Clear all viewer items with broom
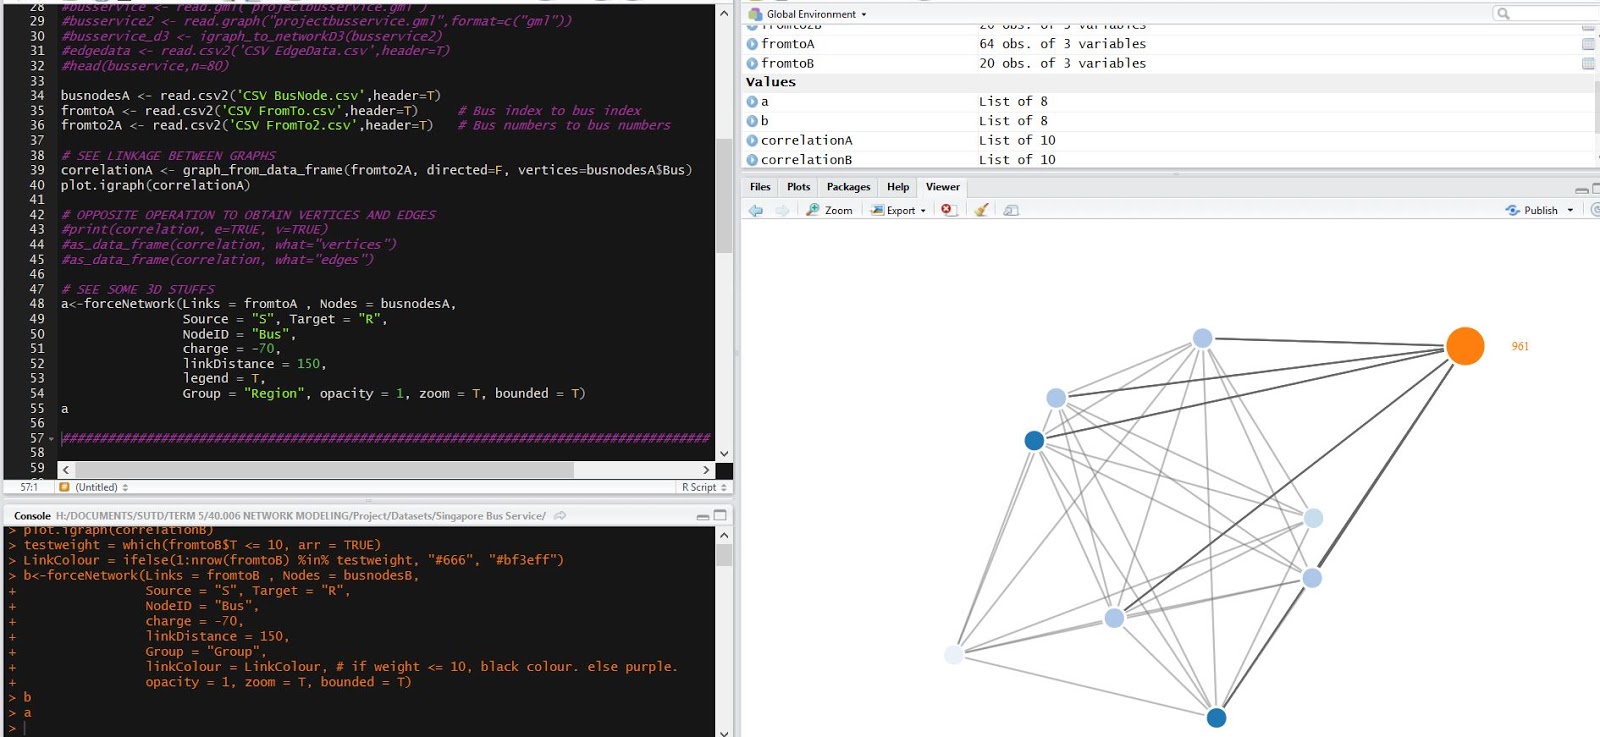 click(x=981, y=210)
